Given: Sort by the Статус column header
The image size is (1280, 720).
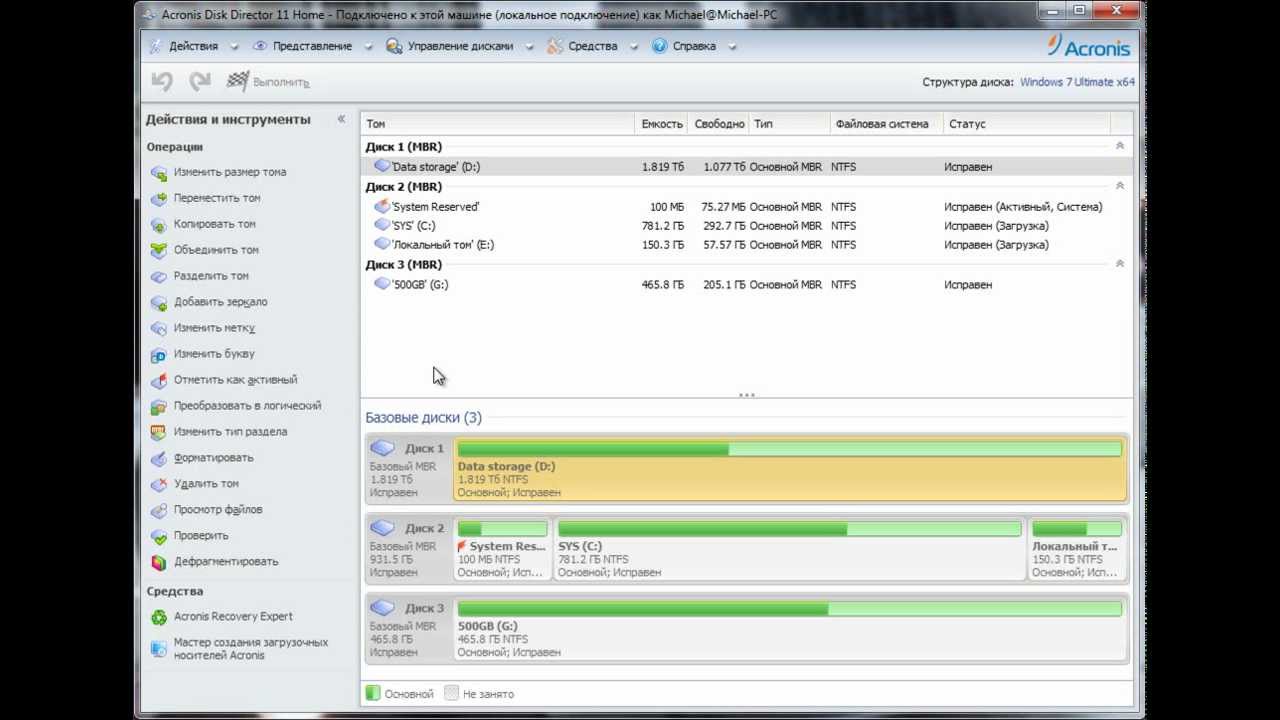Looking at the screenshot, I should coord(1025,124).
